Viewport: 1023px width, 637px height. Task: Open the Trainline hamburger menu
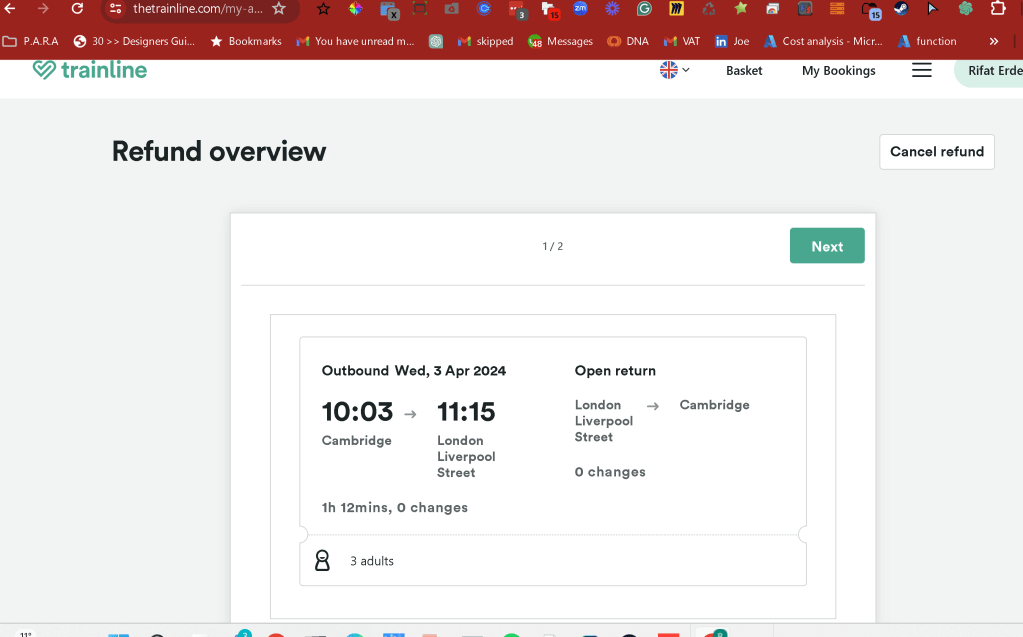point(921,70)
